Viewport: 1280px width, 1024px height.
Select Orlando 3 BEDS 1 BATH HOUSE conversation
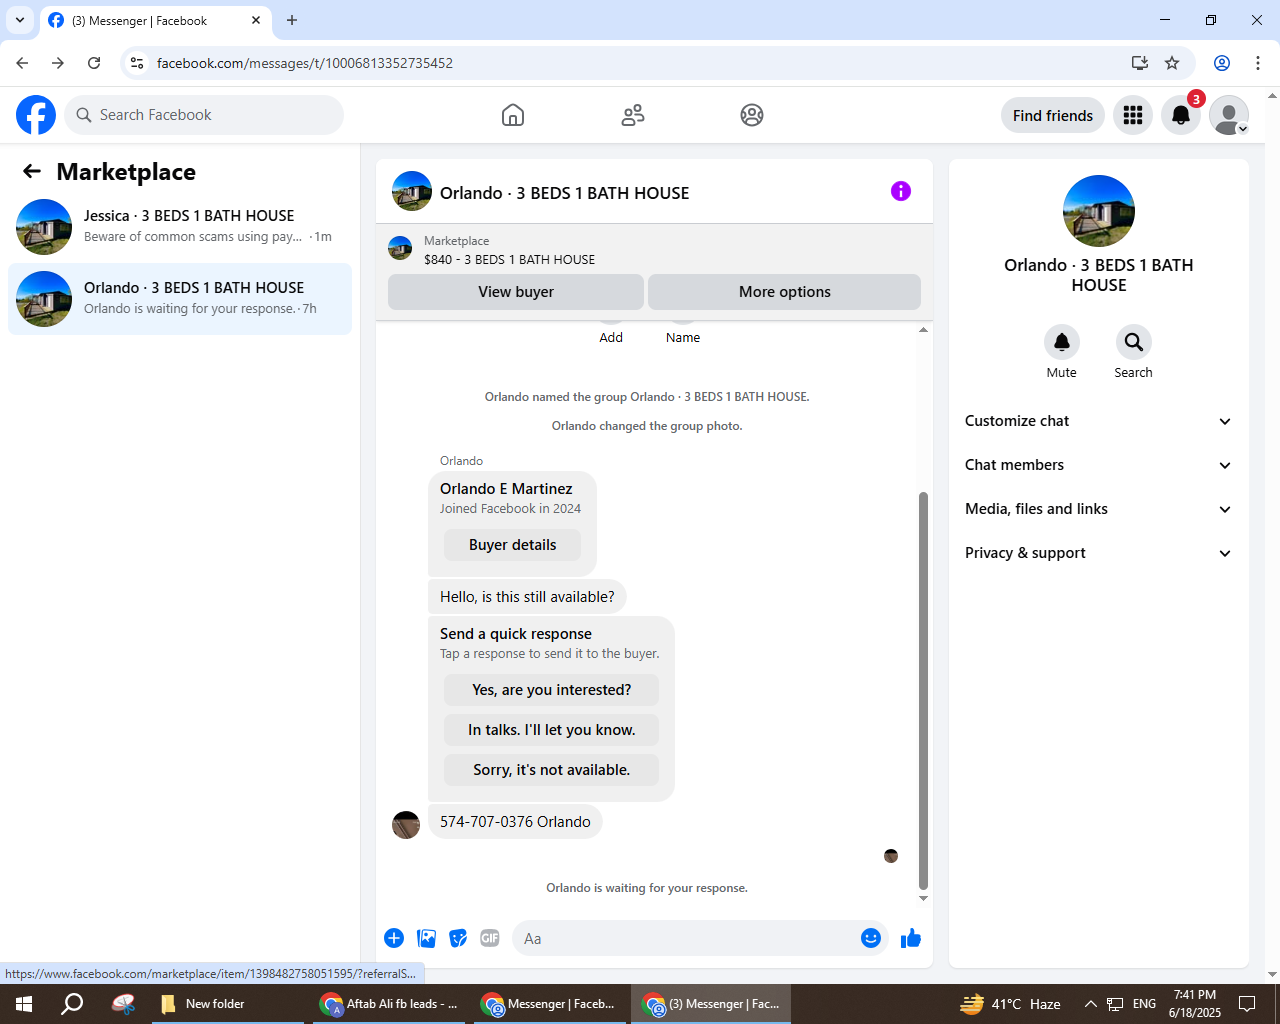(x=180, y=299)
